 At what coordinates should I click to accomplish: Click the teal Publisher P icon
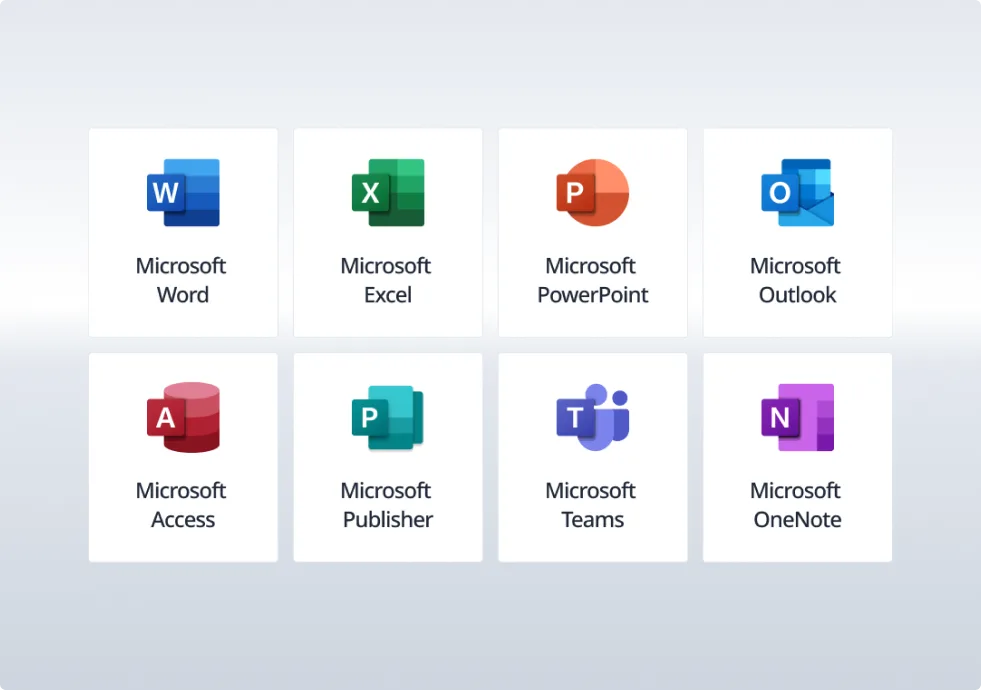[x=388, y=417]
